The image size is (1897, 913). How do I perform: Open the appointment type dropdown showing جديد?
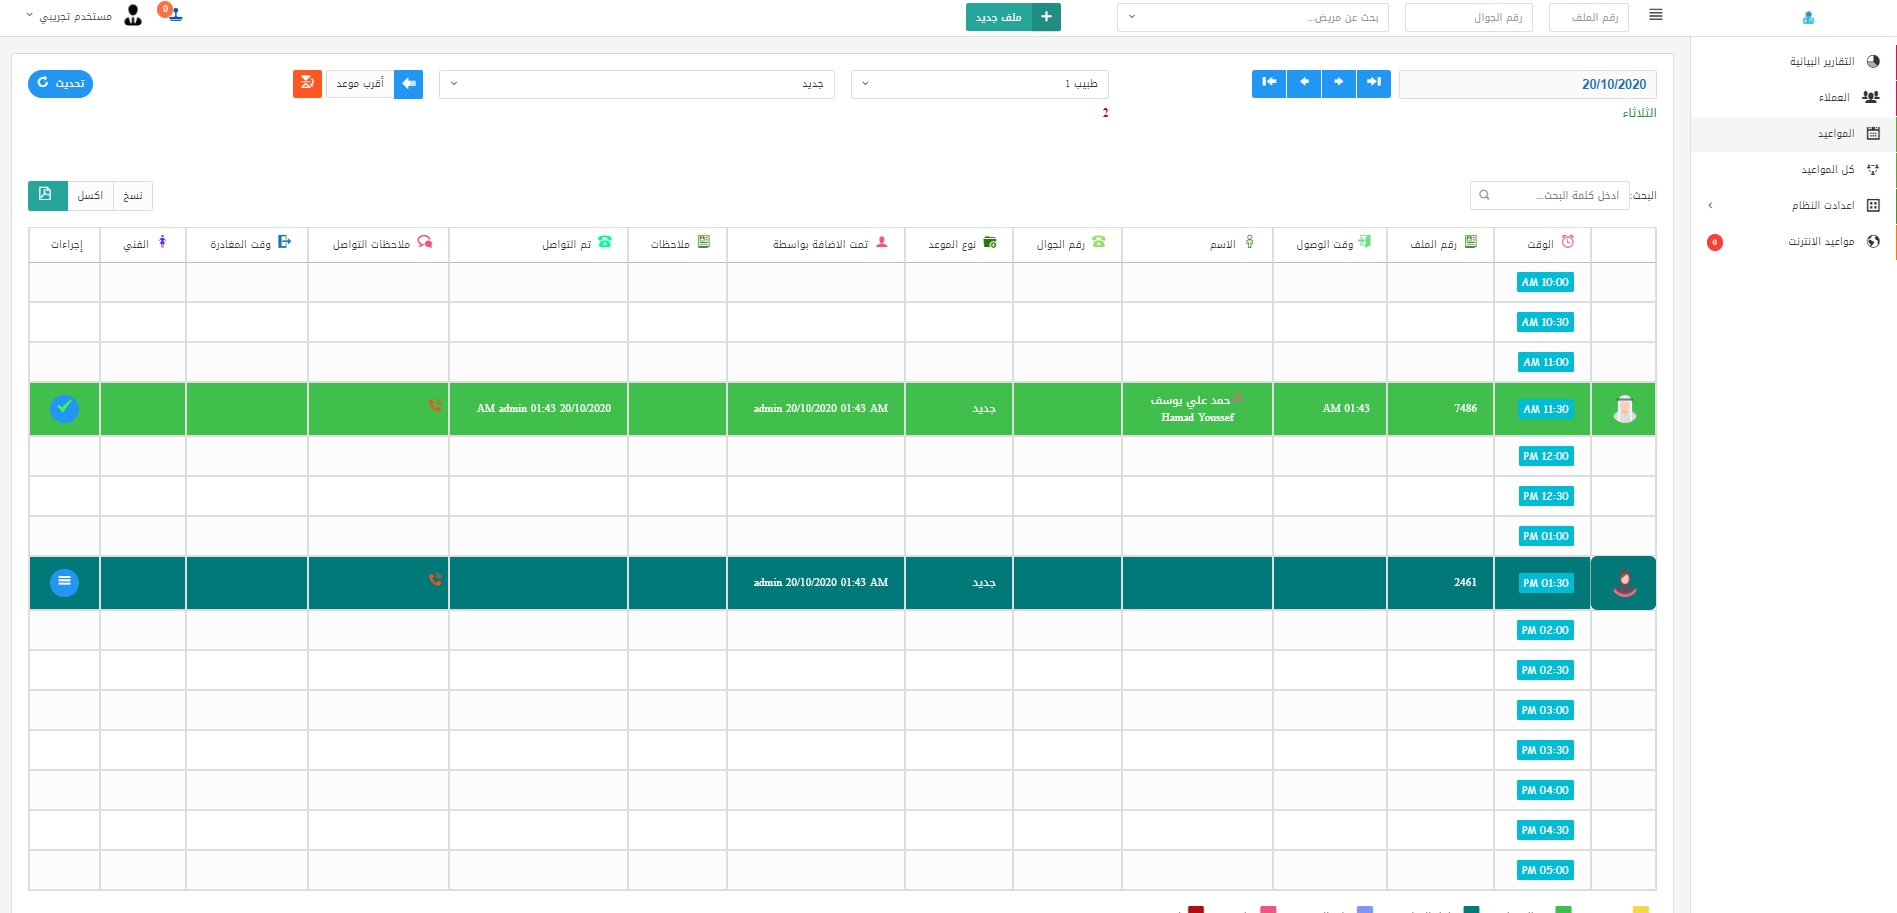click(x=636, y=84)
